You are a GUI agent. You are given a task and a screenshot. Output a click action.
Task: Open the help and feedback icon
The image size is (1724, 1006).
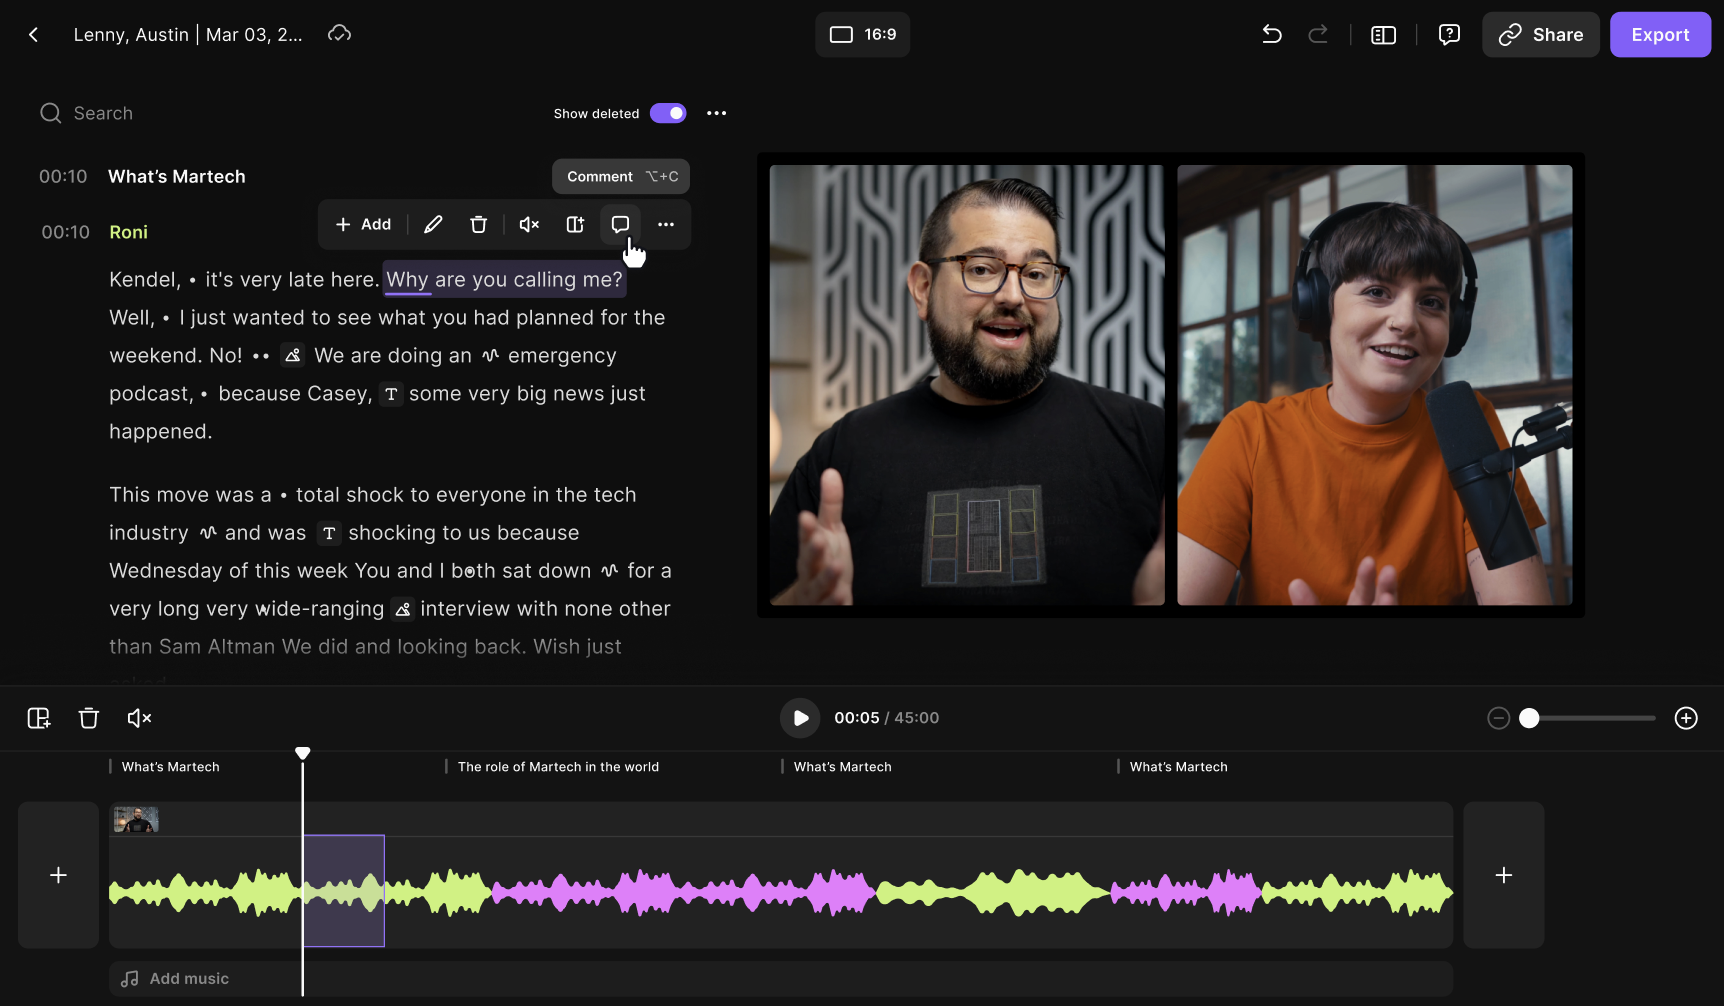pyautogui.click(x=1449, y=35)
